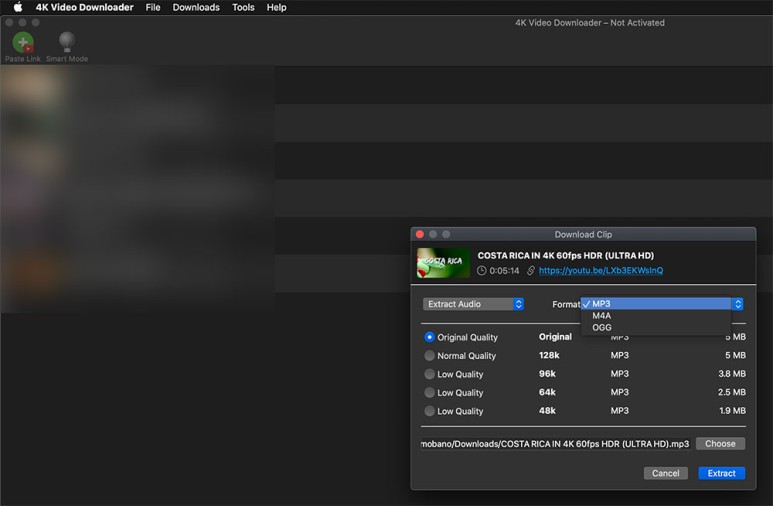This screenshot has height=506, width=773.
Task: Click the Extract button
Action: (721, 473)
